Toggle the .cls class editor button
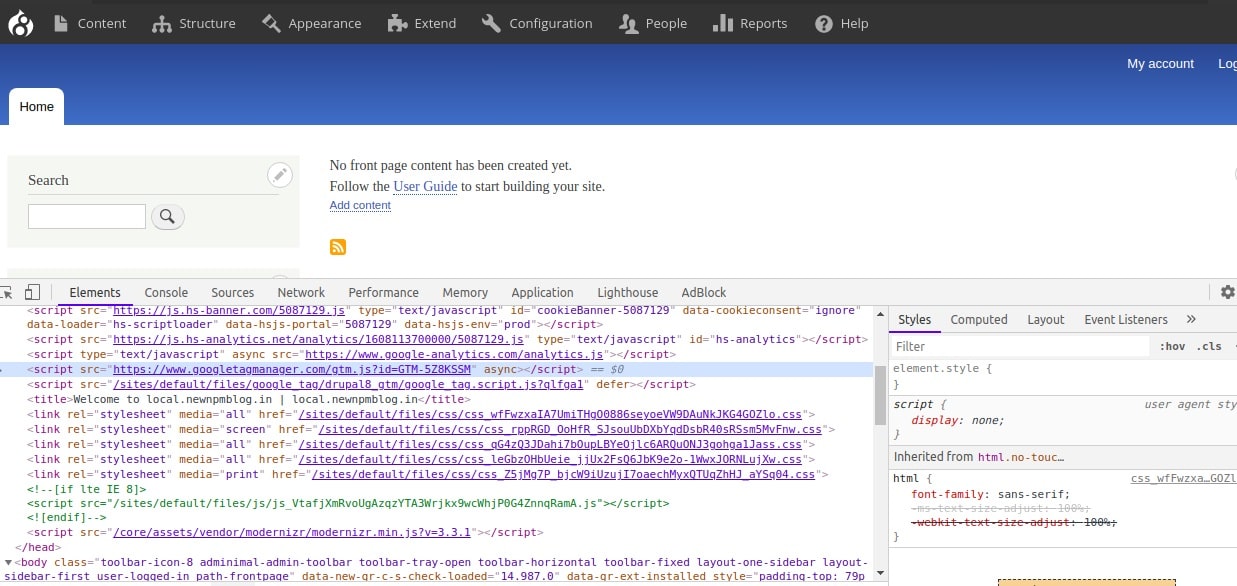Screen dimensions: 1237x586 (1211, 346)
